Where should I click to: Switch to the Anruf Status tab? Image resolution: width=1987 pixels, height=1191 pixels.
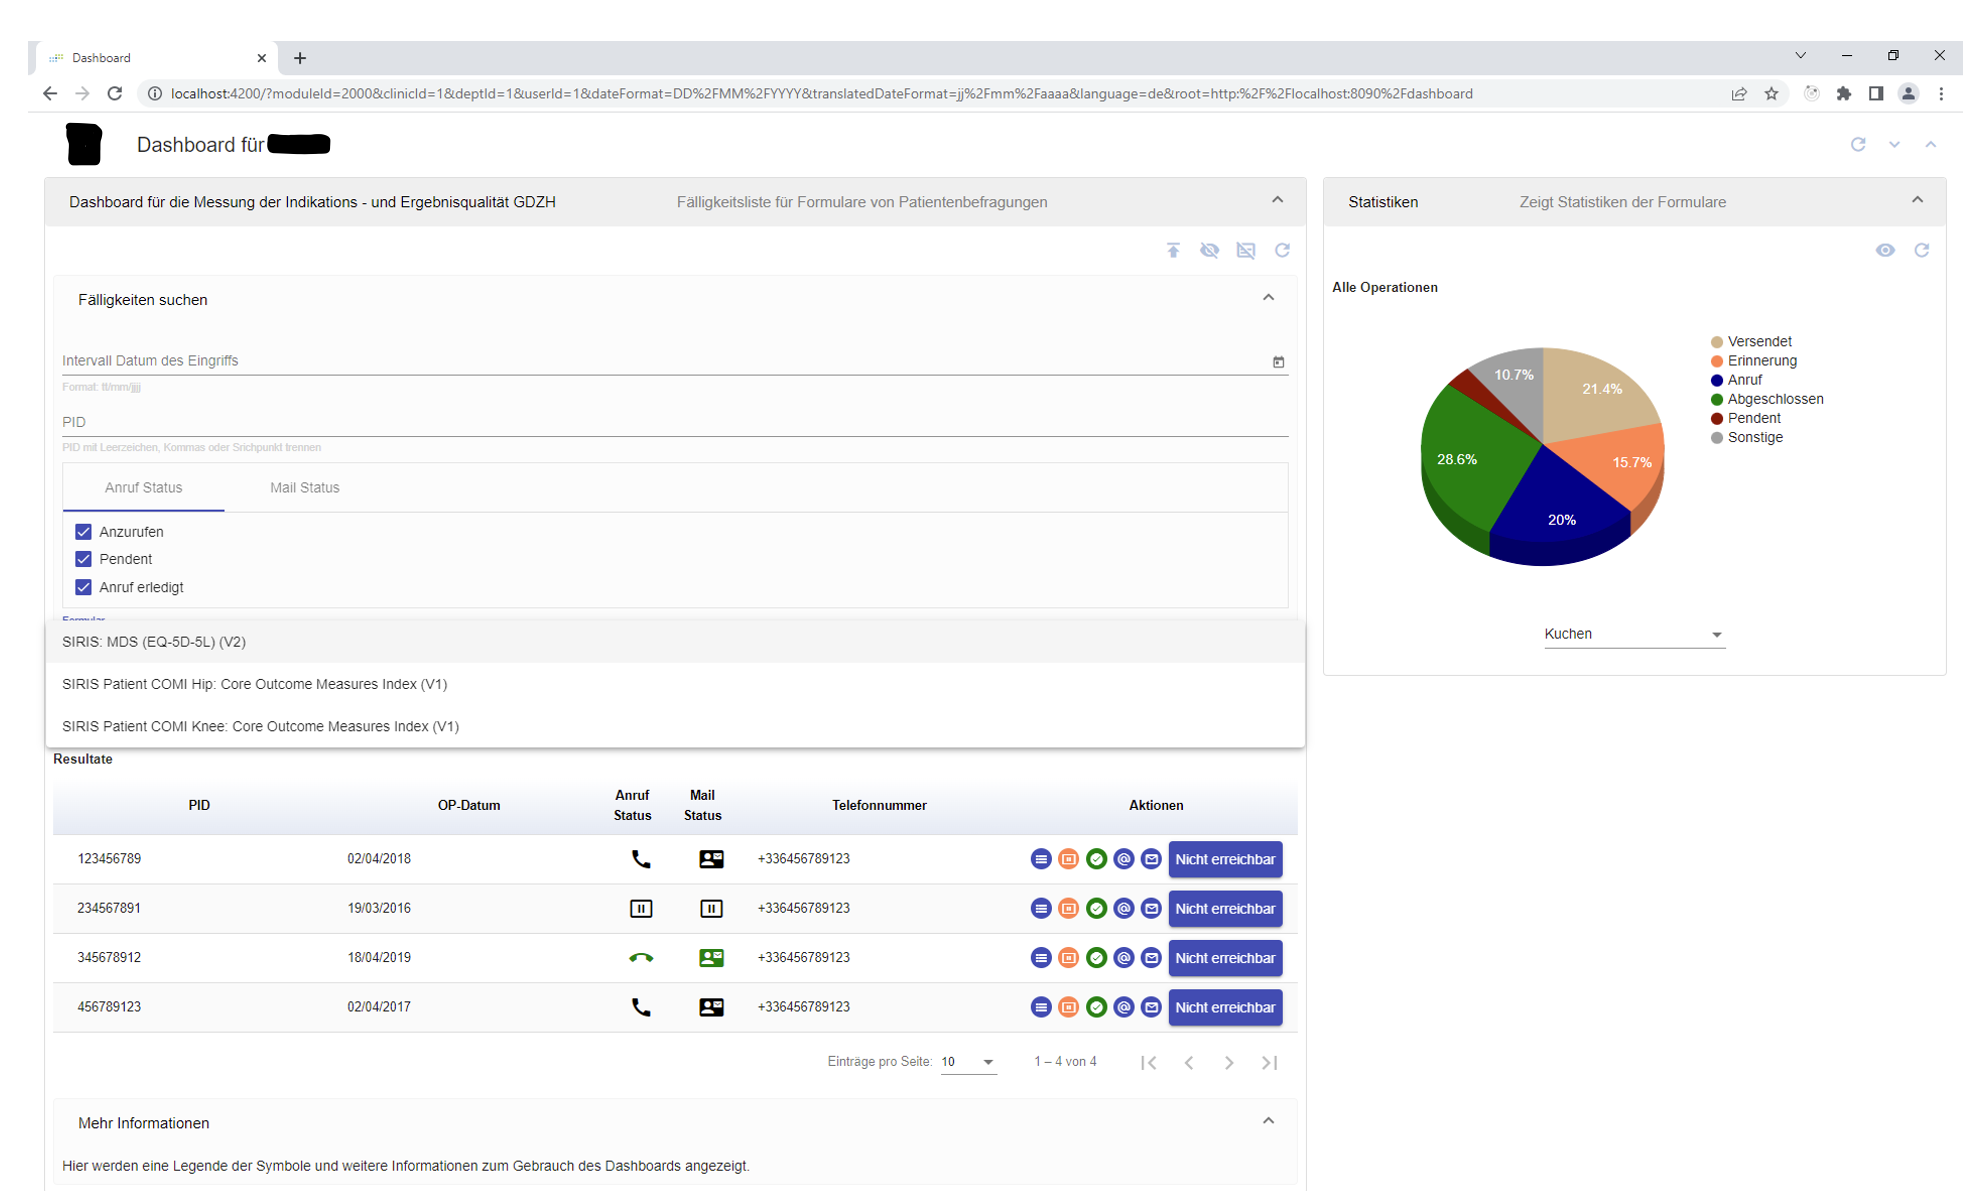click(143, 488)
